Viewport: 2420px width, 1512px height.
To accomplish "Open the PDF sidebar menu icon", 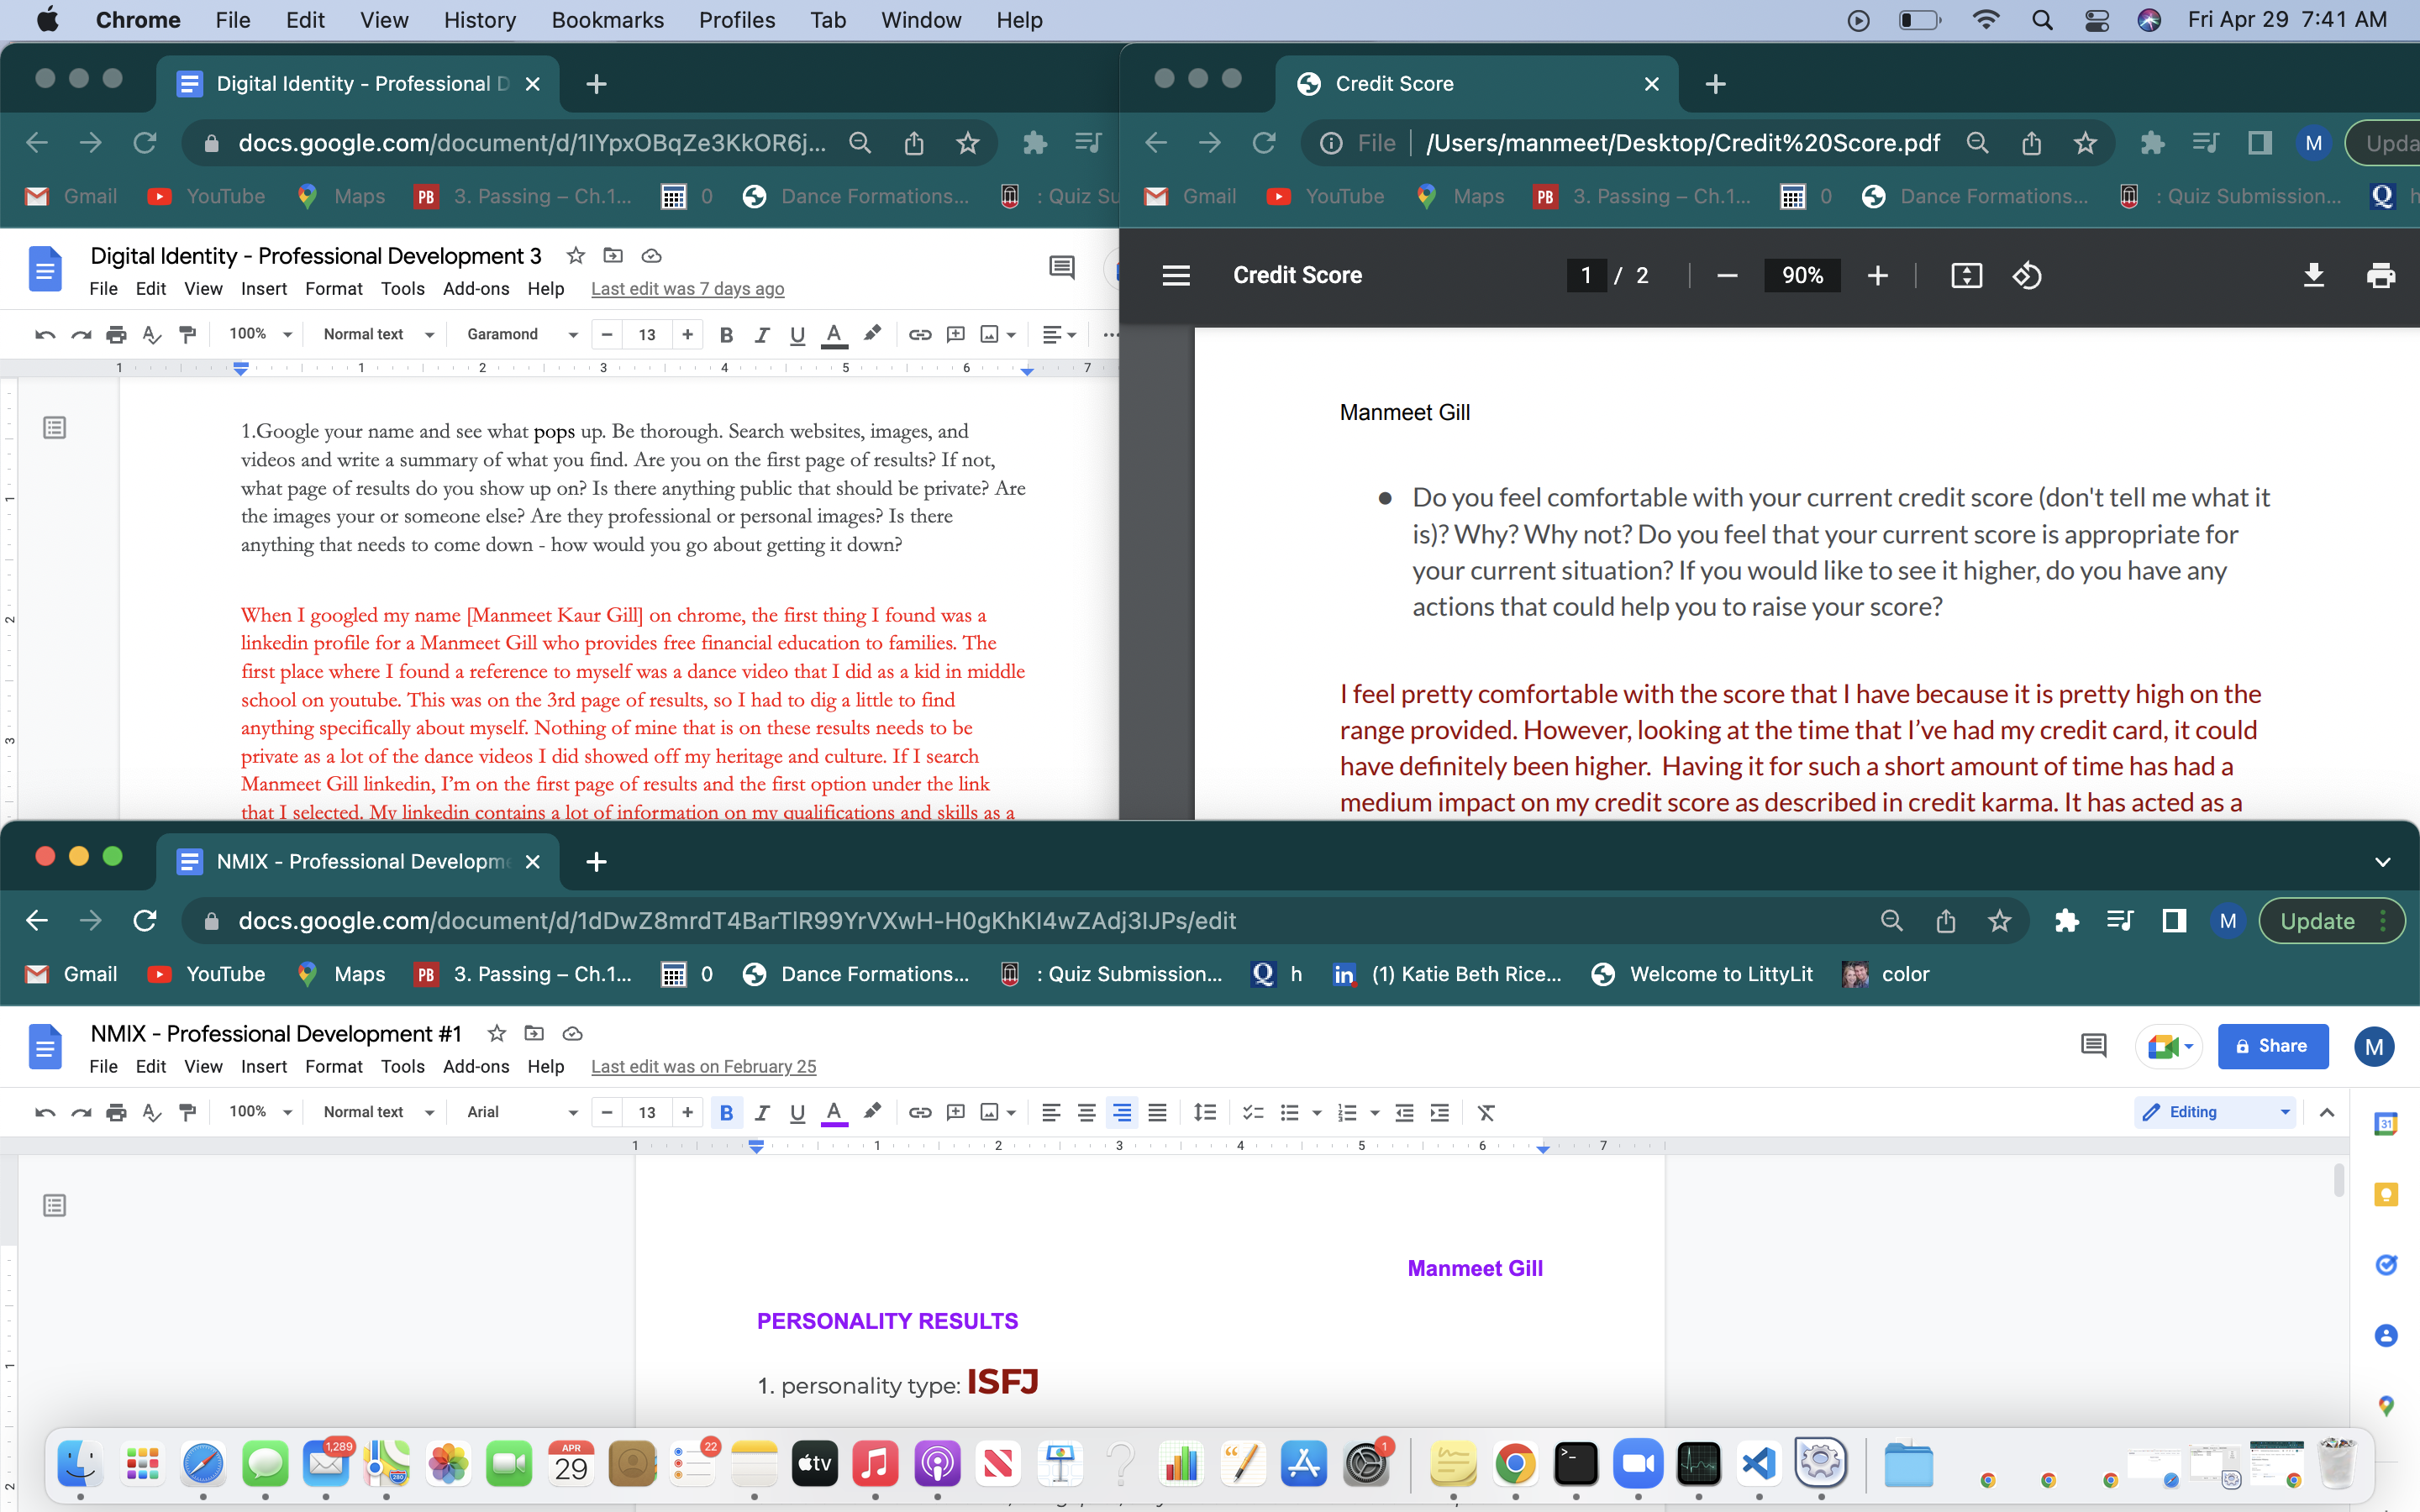I will pos(1176,275).
